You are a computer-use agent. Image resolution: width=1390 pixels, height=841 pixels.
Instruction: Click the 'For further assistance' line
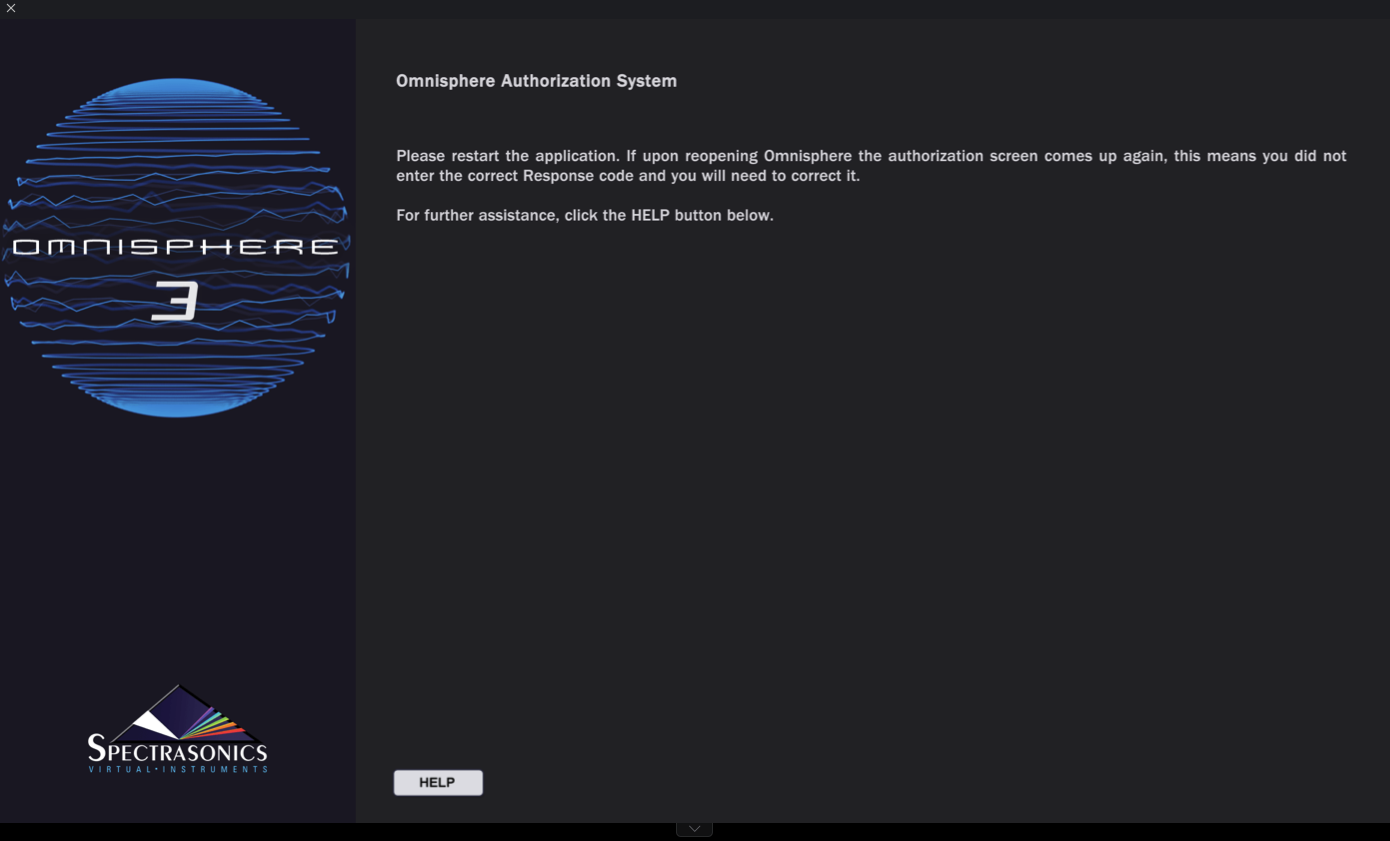584,215
